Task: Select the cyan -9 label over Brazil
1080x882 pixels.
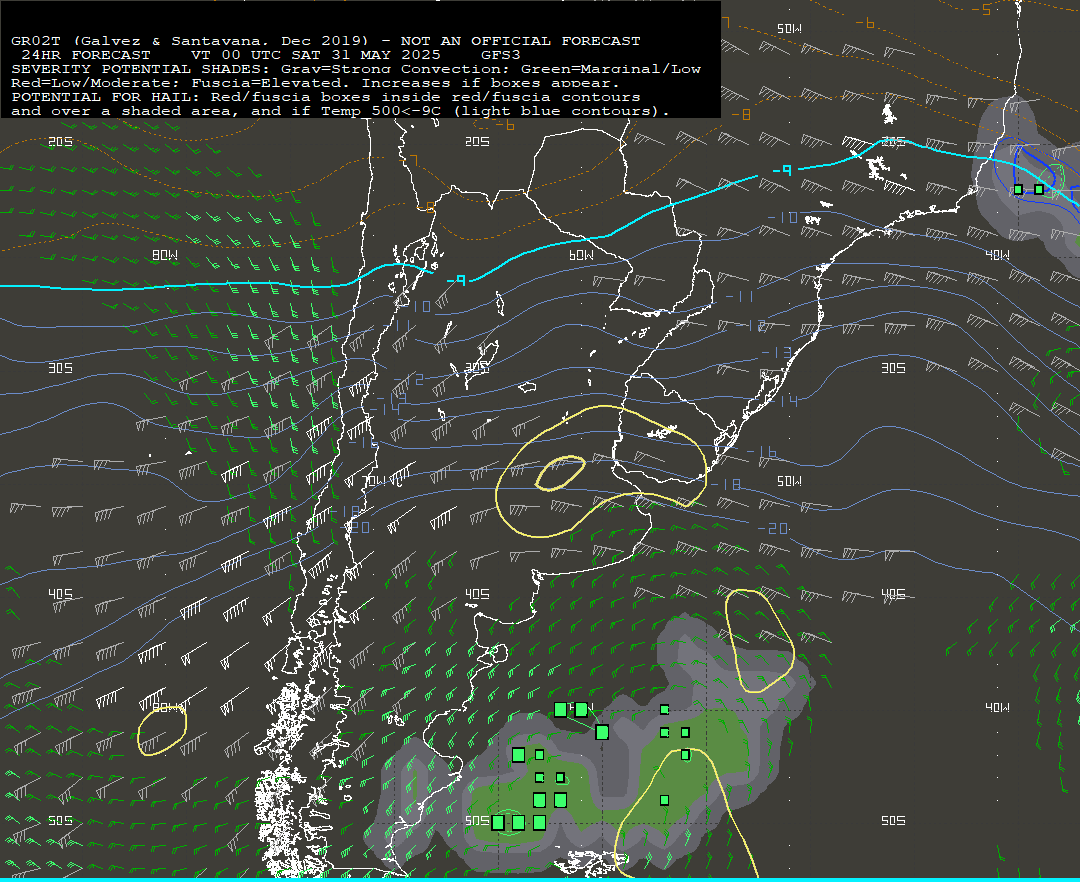Action: click(x=782, y=169)
